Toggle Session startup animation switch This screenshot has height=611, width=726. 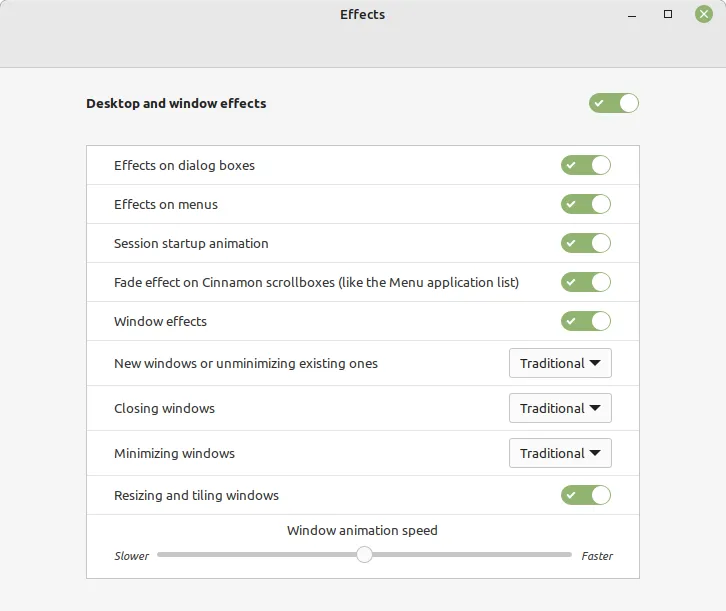(x=585, y=243)
